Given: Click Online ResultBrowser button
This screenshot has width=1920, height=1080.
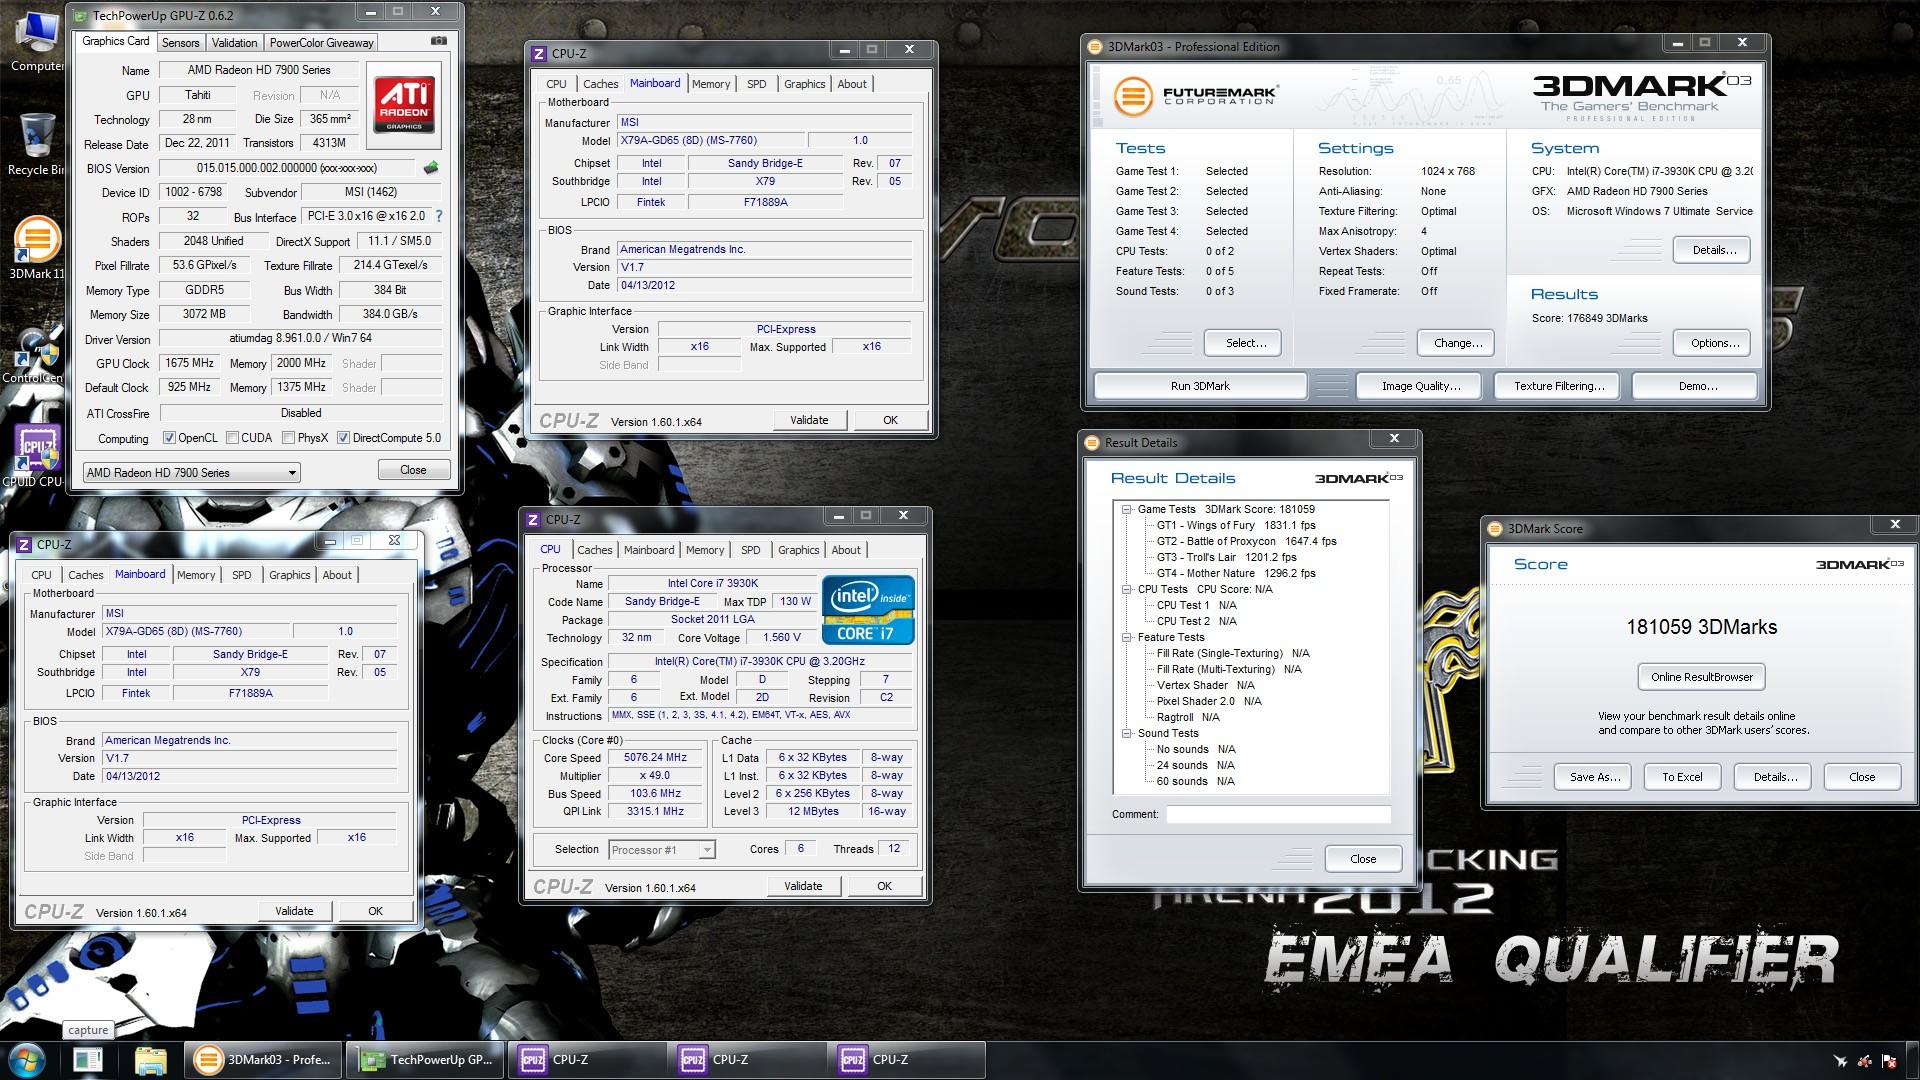Looking at the screenshot, I should point(1702,677).
